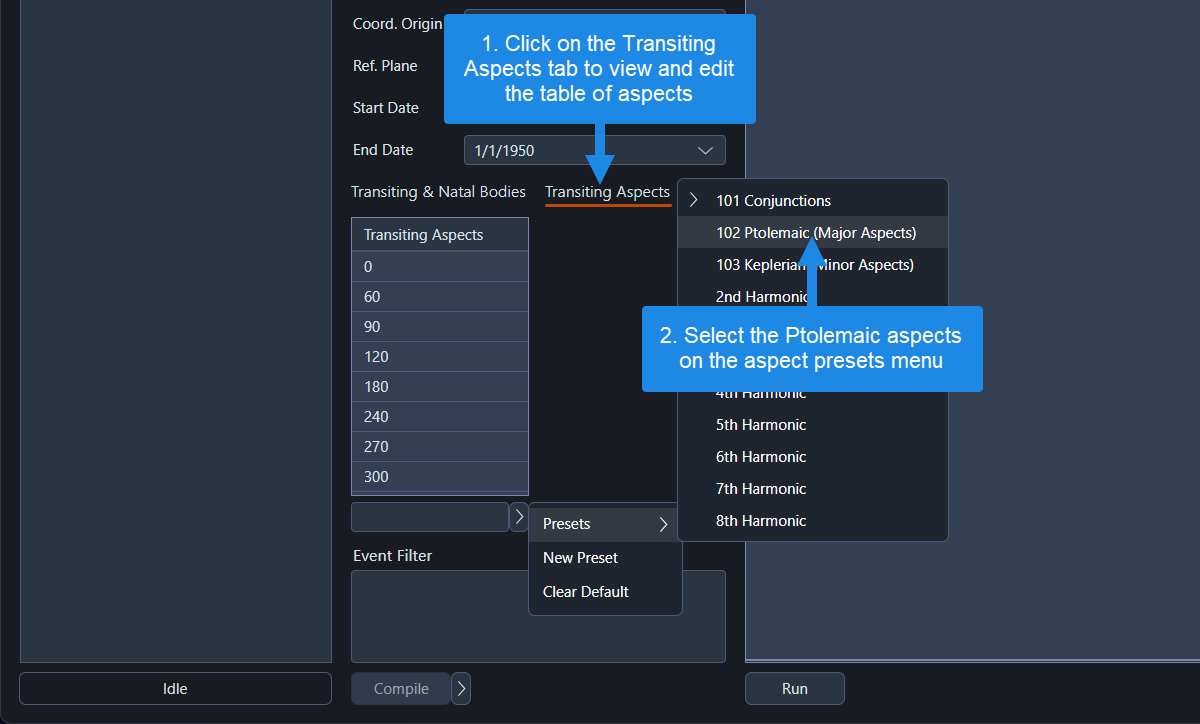Select the 5th Harmonic preset
This screenshot has width=1200, height=724.
pos(761,425)
